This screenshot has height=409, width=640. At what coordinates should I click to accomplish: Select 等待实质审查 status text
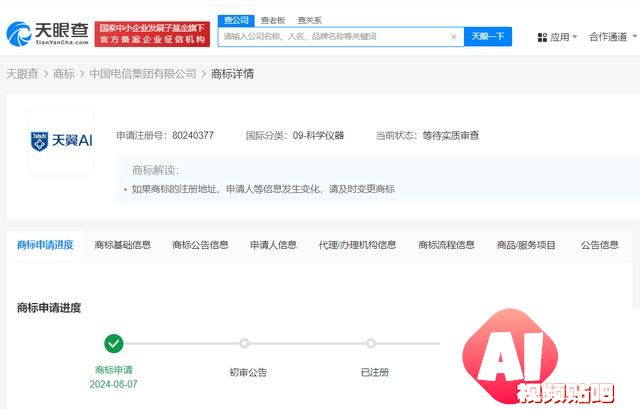point(451,136)
